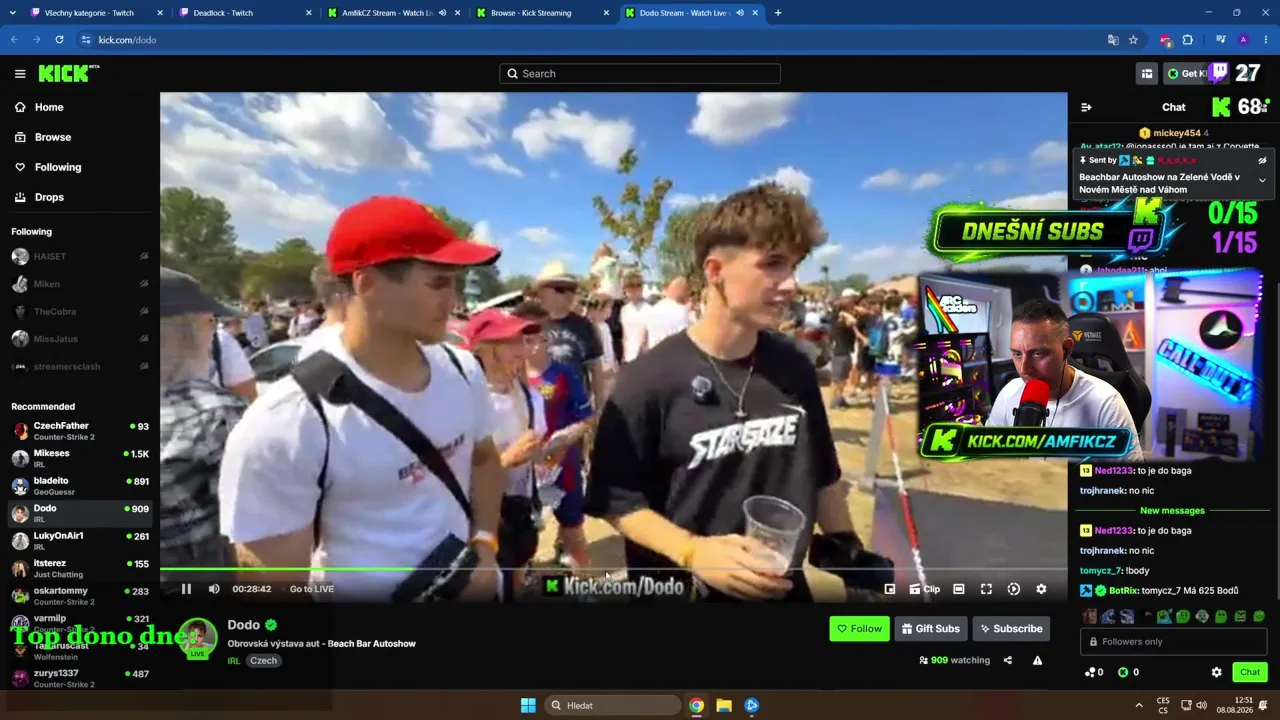Open the IRL category link
Image resolution: width=1280 pixels, height=720 pixels.
point(233,661)
